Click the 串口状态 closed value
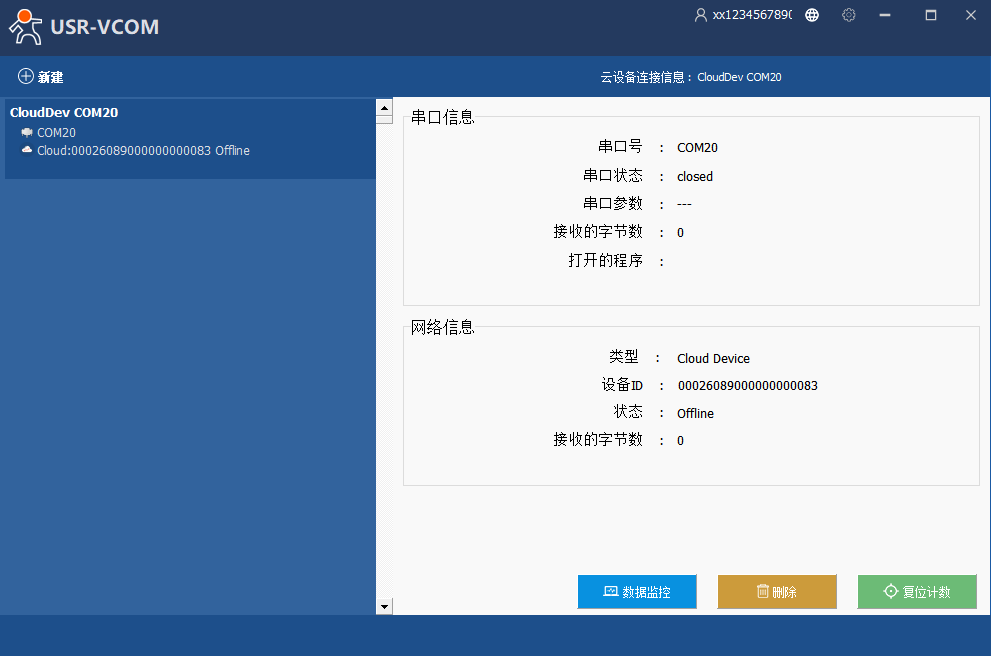Screen dimensions: 991x656 (x=695, y=176)
